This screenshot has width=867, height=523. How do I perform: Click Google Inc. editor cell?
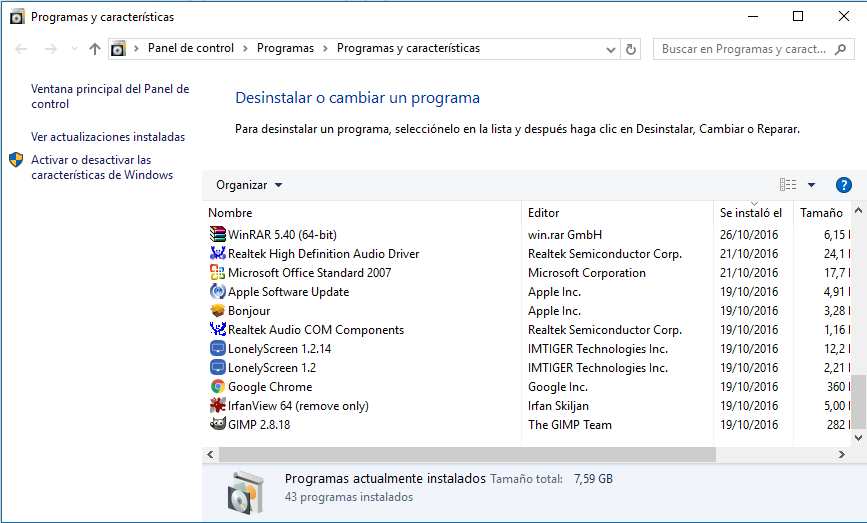[x=557, y=386]
